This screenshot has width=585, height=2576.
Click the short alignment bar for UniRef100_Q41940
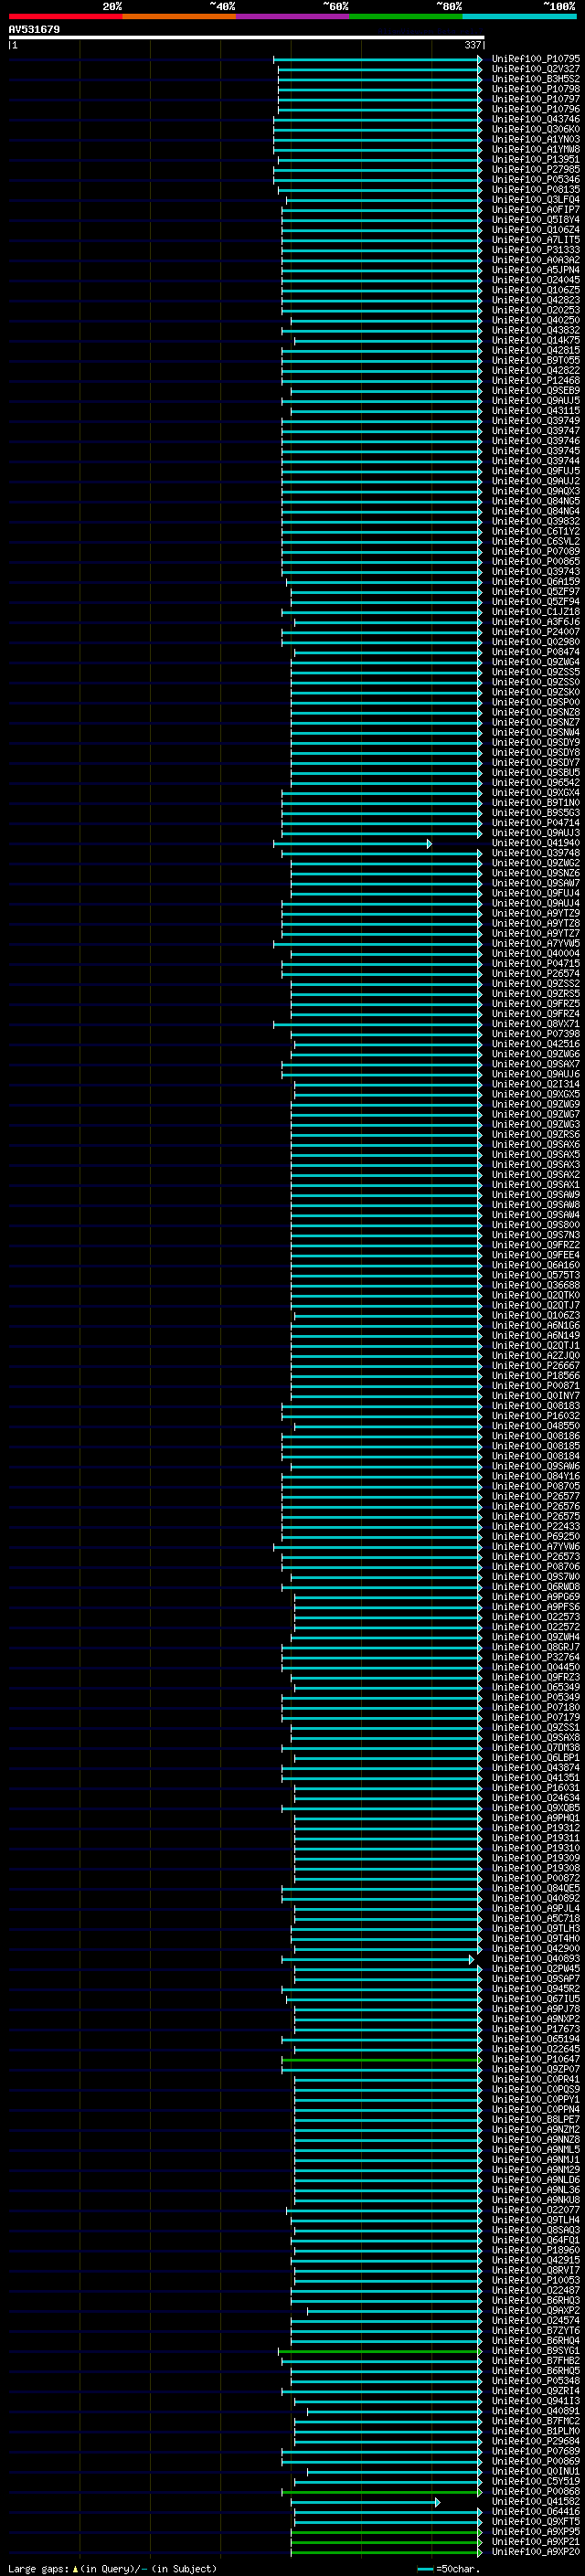point(352,844)
